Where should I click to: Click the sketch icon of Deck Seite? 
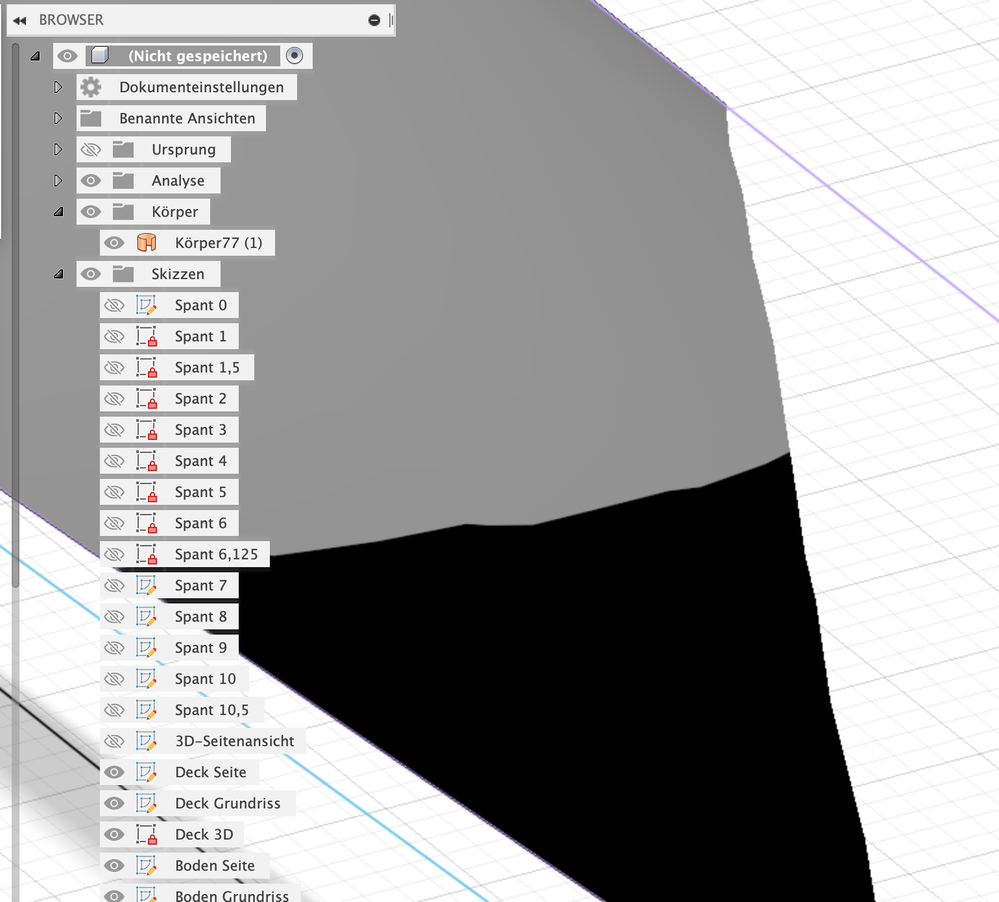coord(147,772)
